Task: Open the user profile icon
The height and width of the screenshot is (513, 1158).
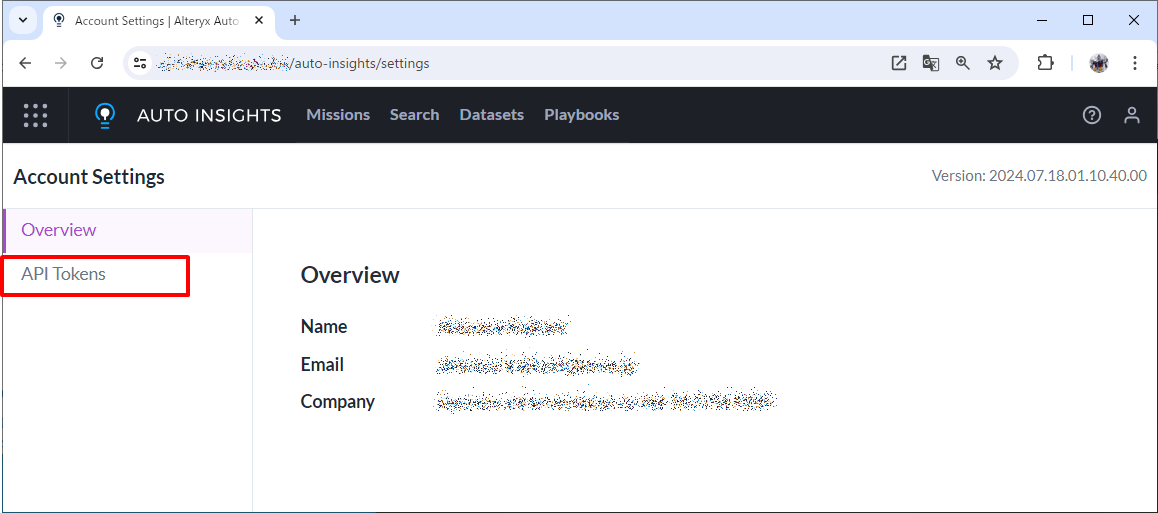Action: point(1132,115)
